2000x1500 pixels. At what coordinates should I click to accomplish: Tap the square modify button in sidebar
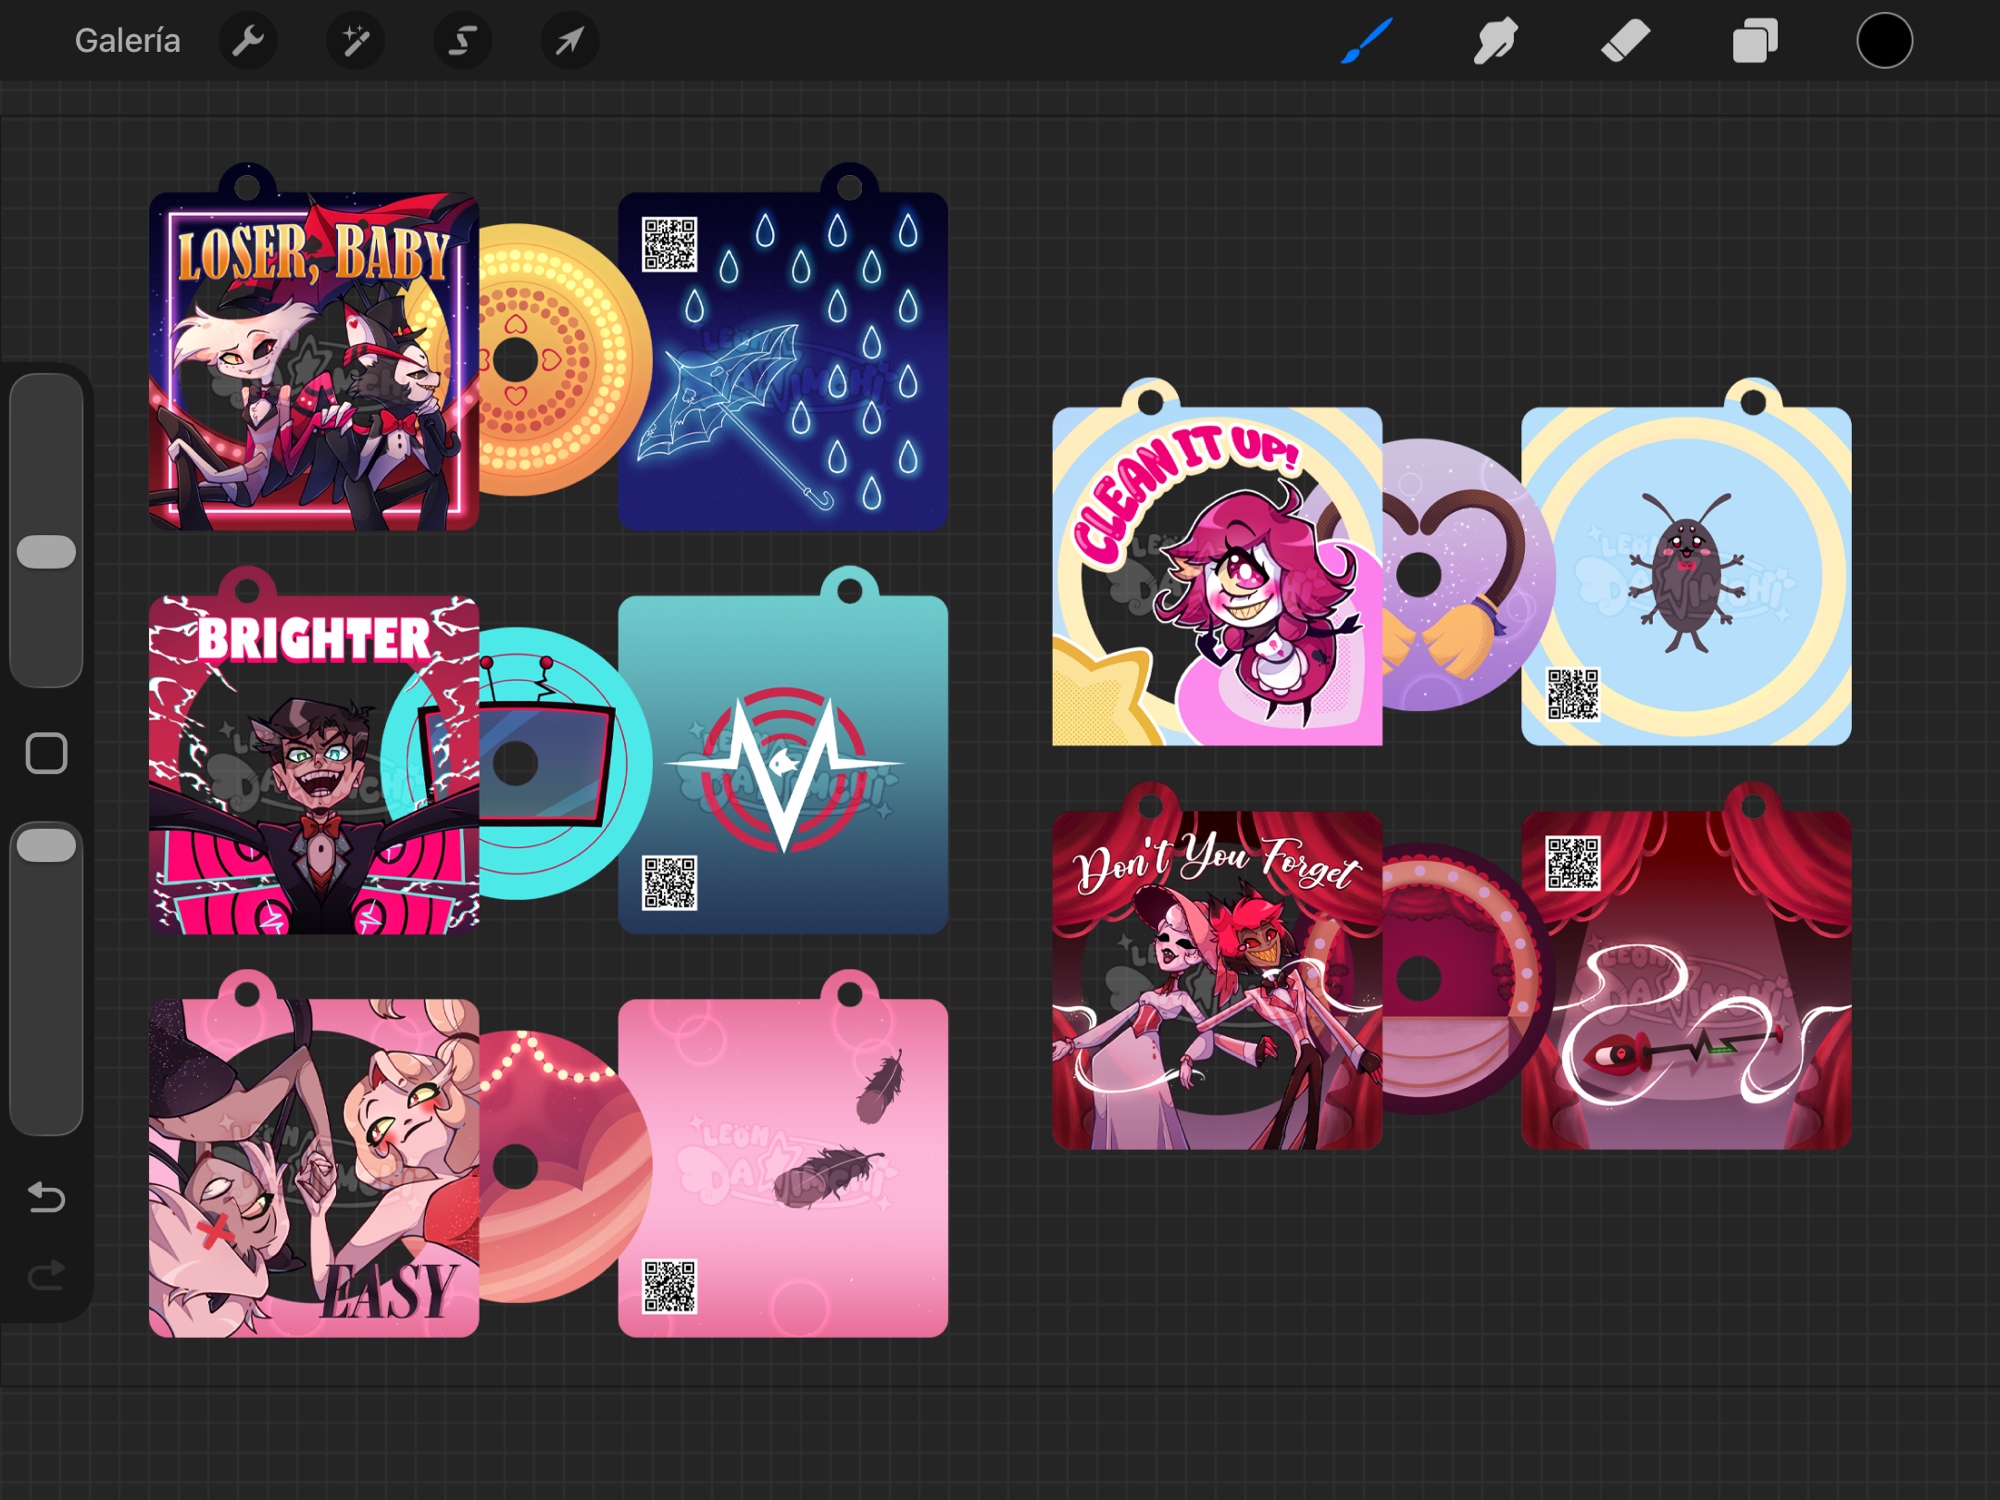47,753
